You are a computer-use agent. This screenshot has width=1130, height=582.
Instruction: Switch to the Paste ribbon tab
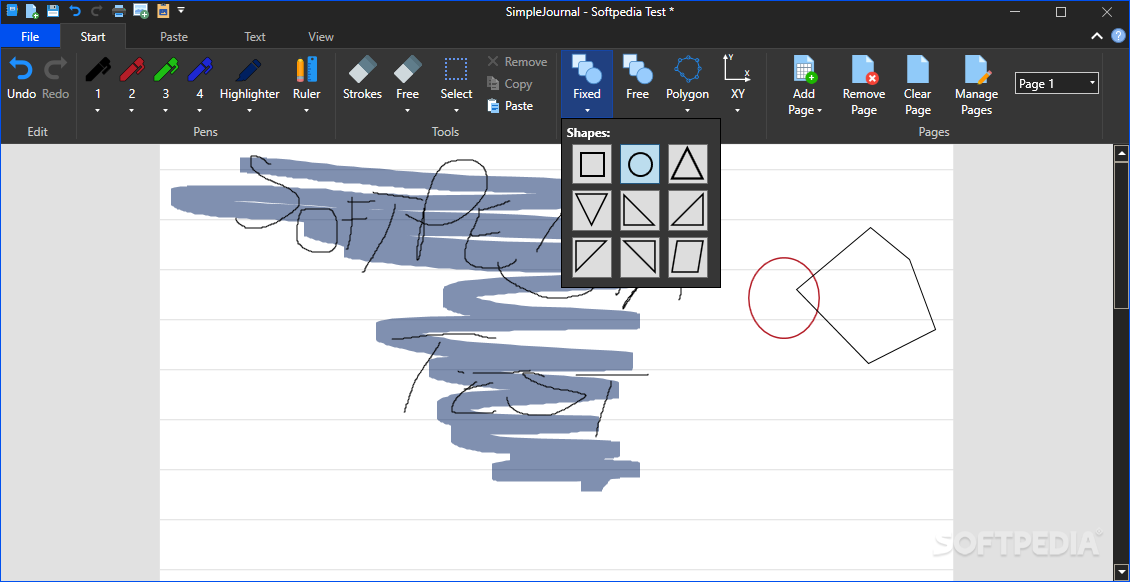click(x=174, y=36)
